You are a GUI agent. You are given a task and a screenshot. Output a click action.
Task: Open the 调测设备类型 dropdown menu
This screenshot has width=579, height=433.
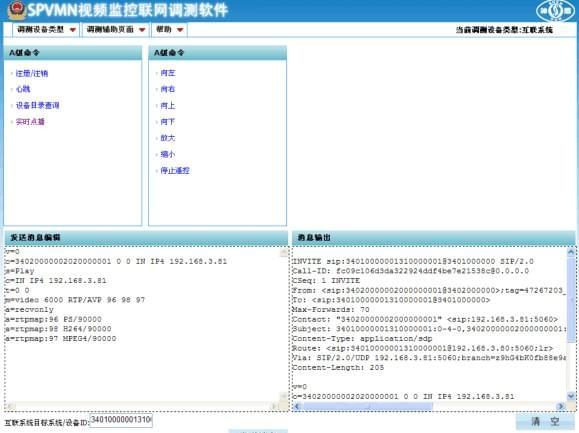pos(45,30)
